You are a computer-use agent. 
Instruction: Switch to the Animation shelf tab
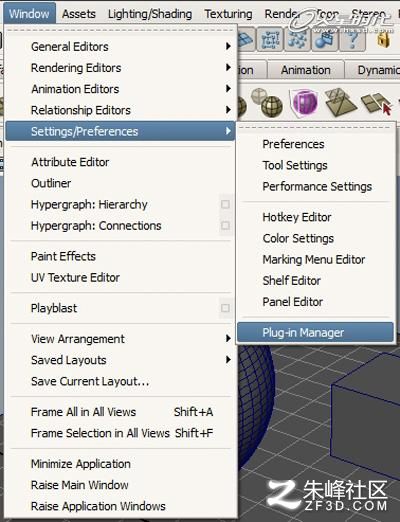pos(306,70)
